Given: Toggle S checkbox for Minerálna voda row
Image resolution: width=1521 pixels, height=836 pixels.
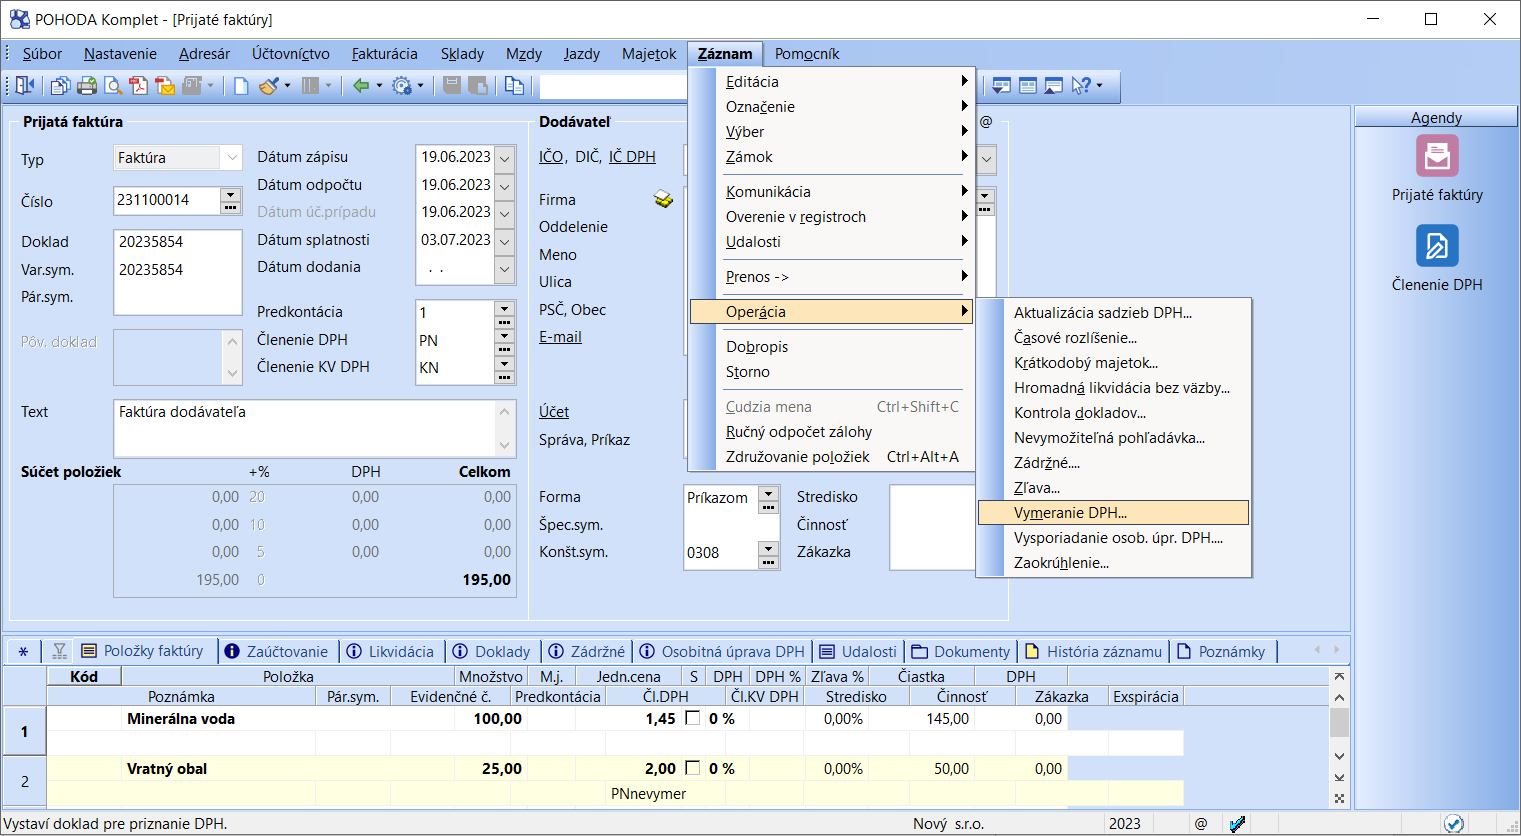Looking at the screenshot, I should click(693, 718).
